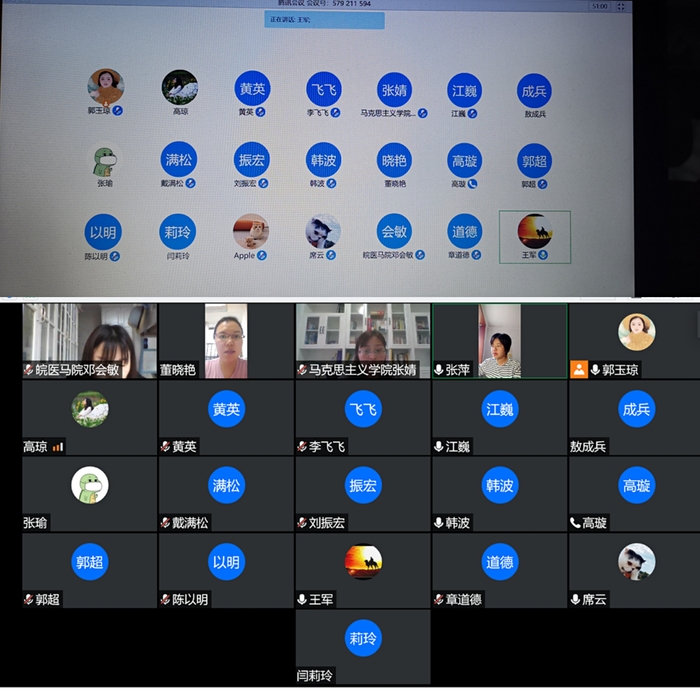Click the microphone icon next to 张萍
Viewport: 700px width, 700px height.
click(439, 370)
